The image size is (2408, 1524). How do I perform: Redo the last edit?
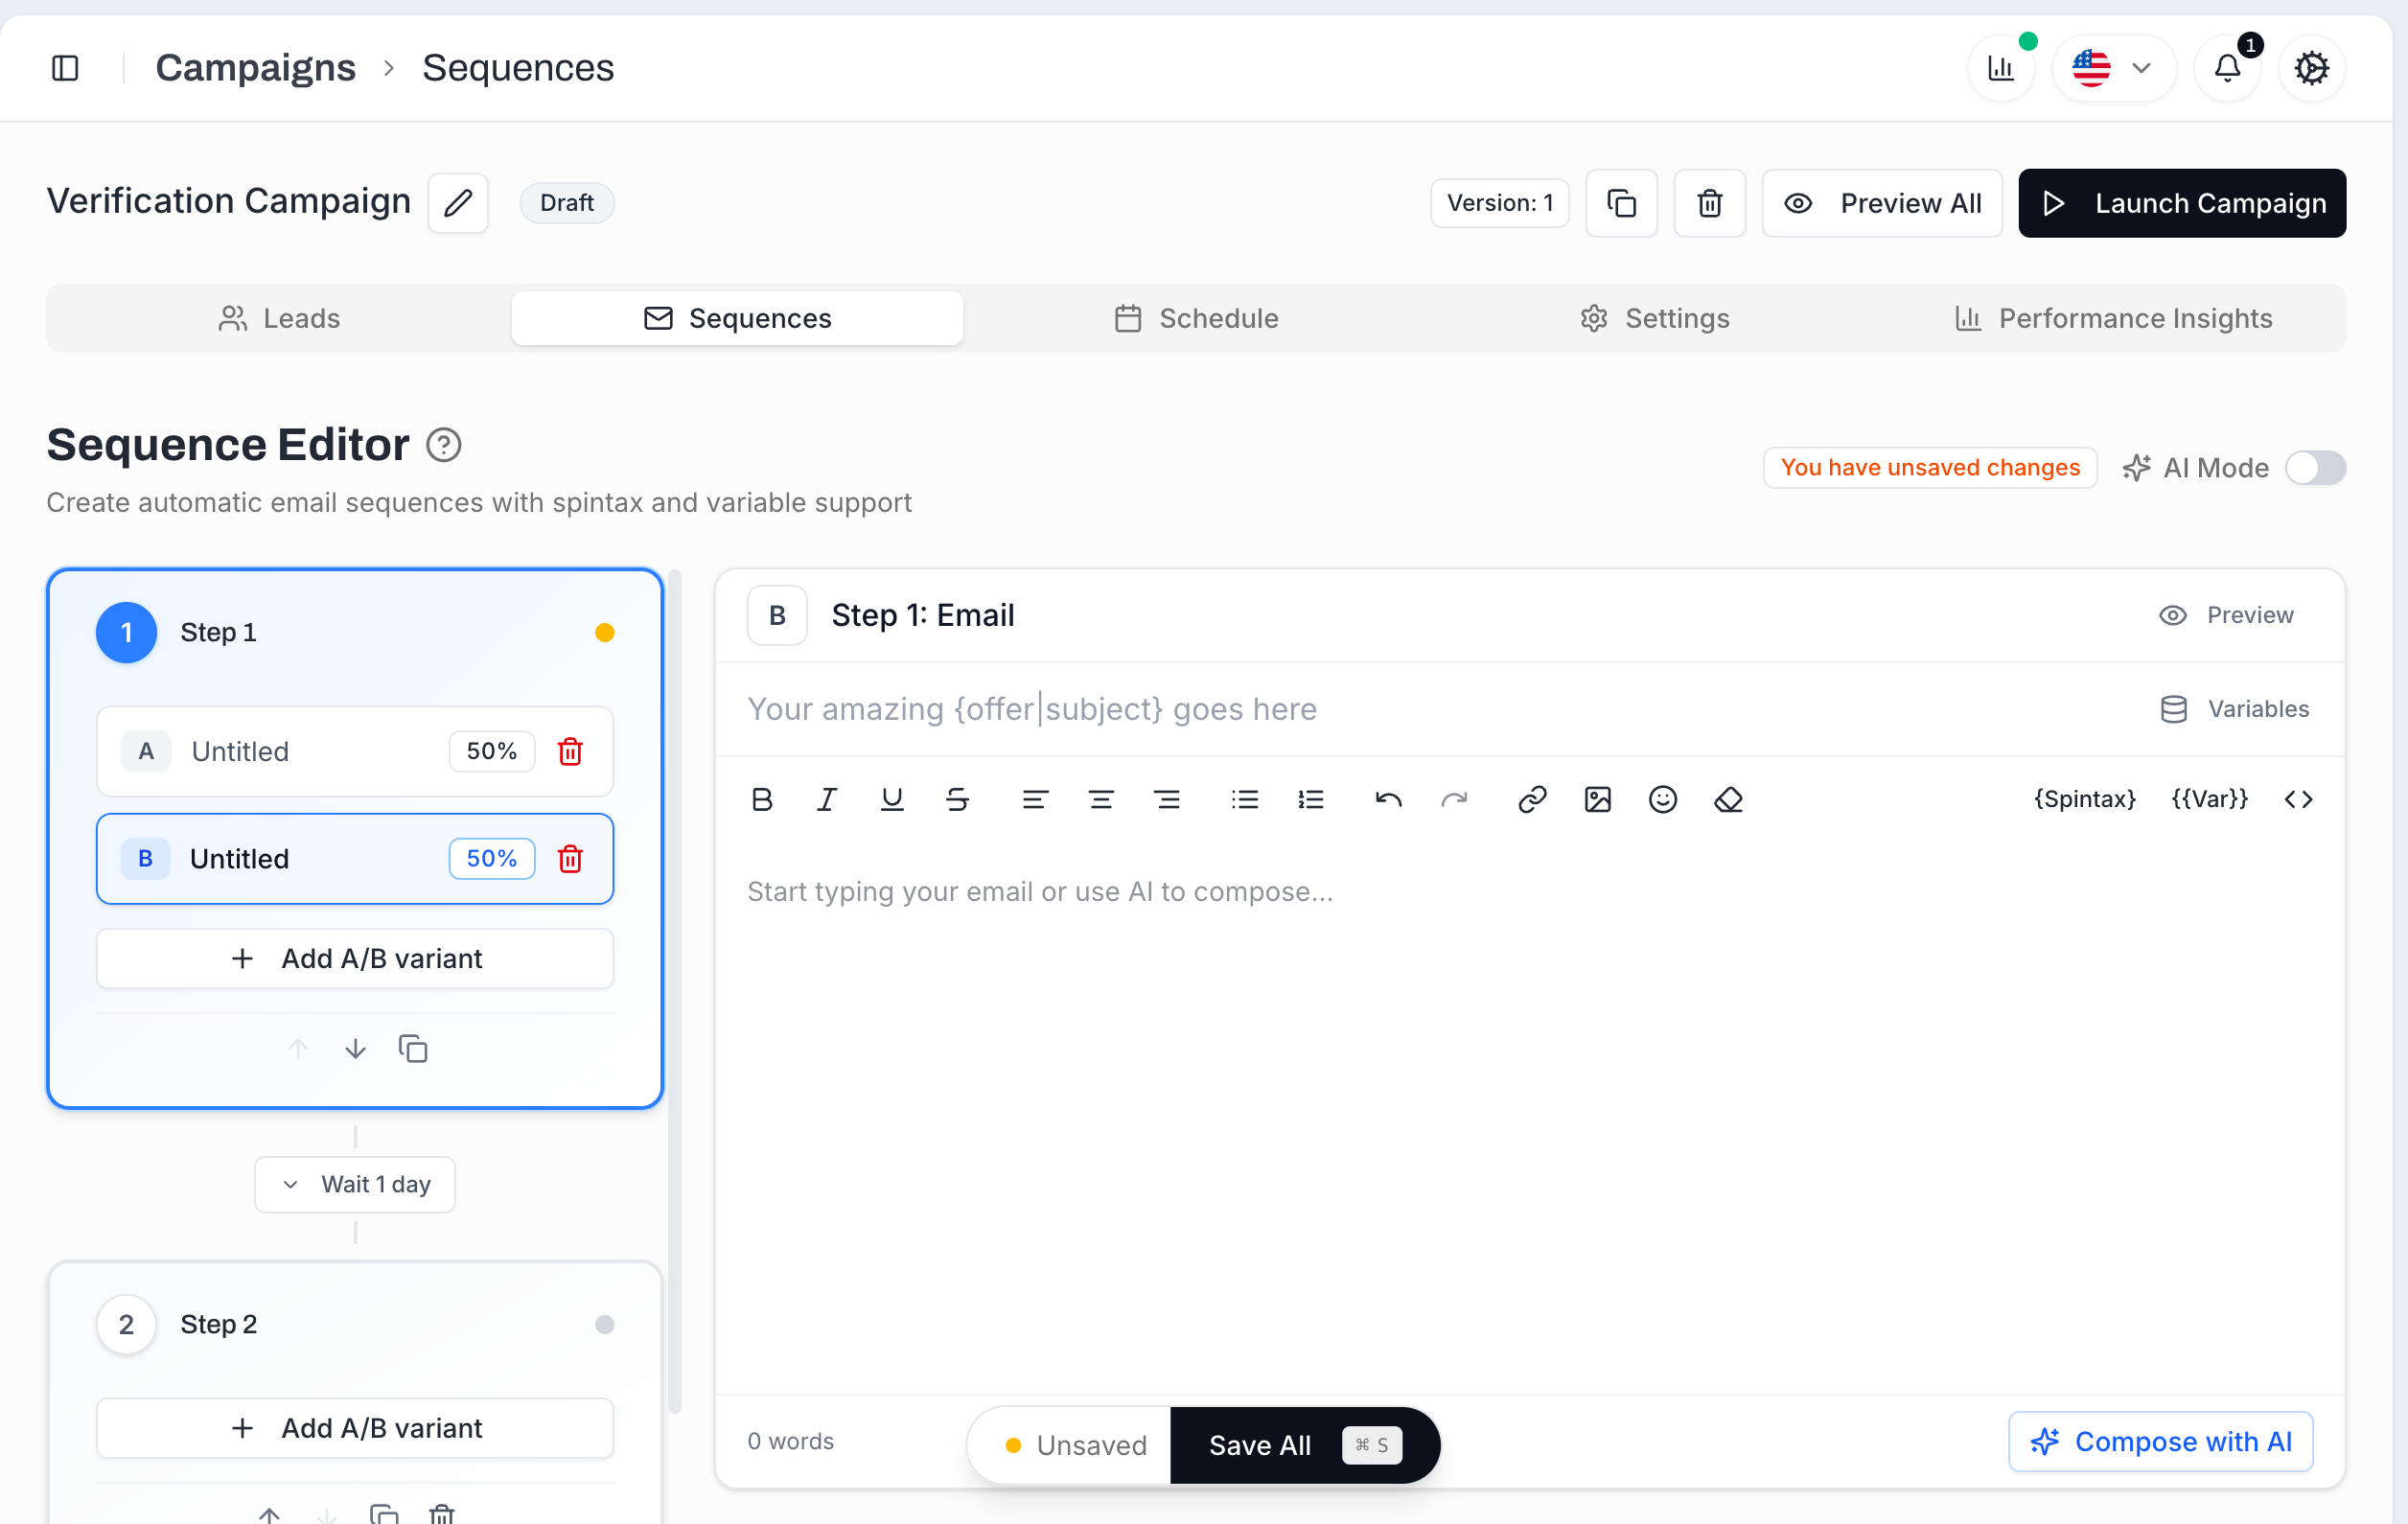(1454, 799)
